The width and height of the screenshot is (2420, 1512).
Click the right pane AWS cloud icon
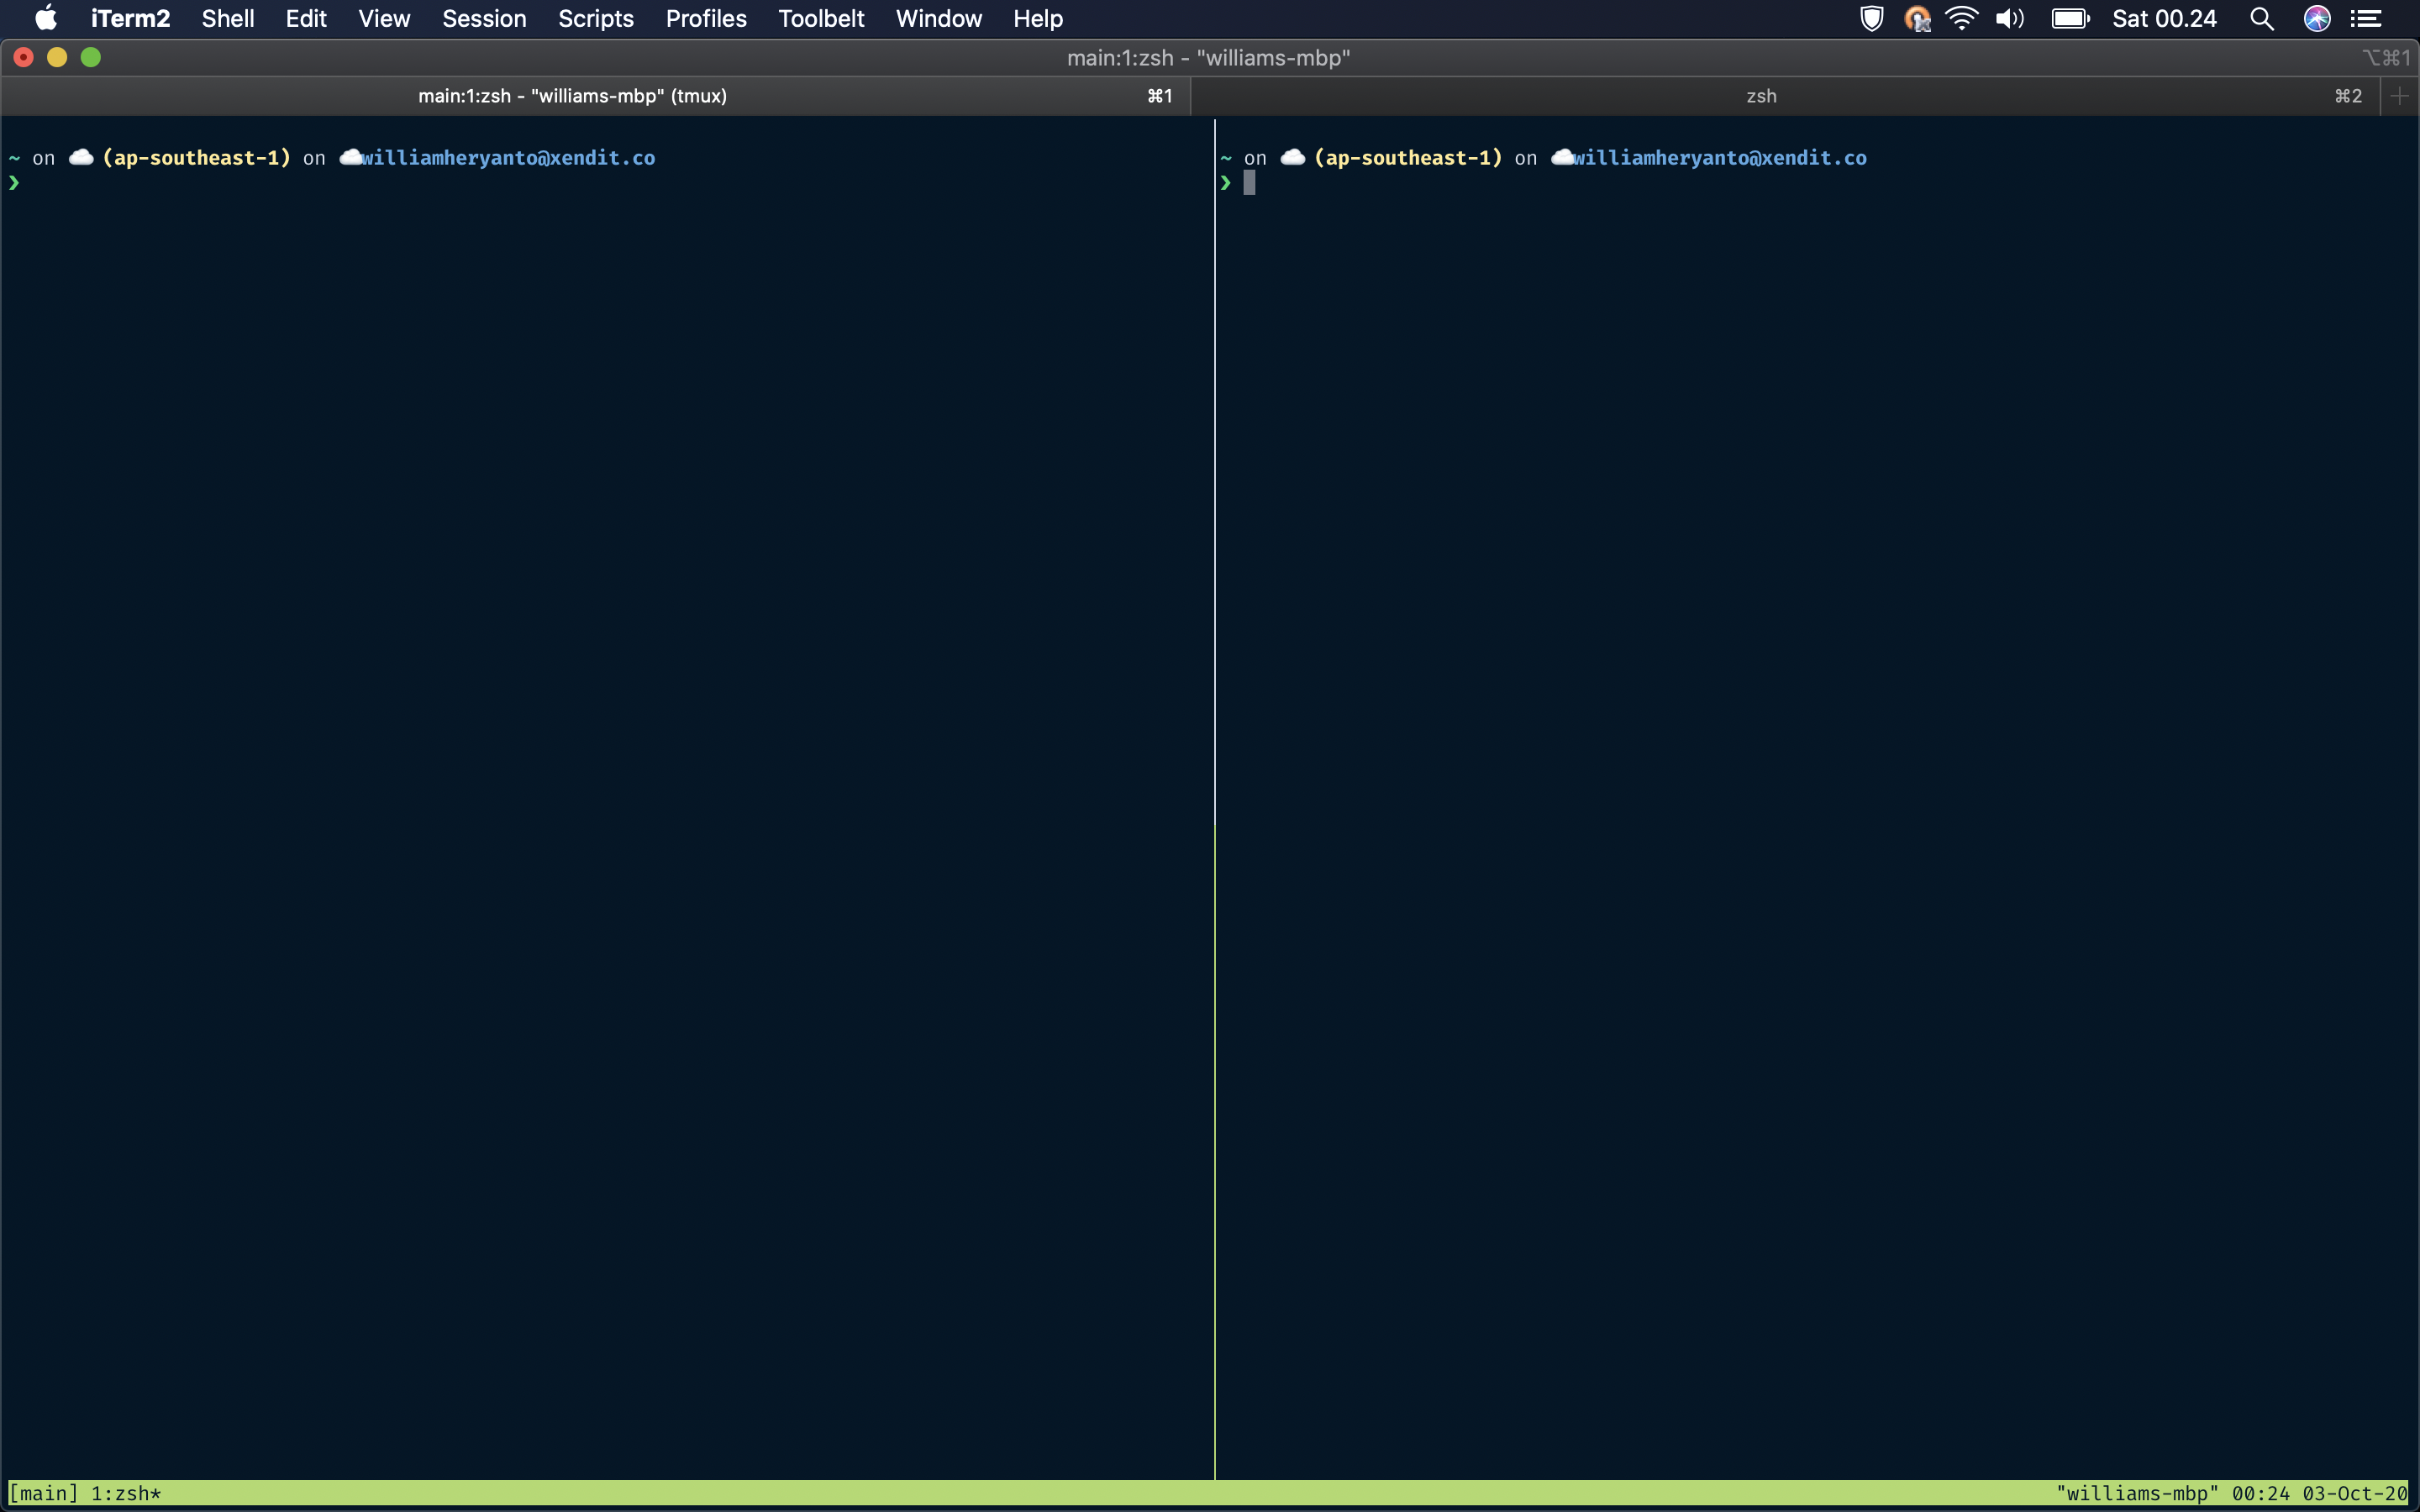(1293, 157)
